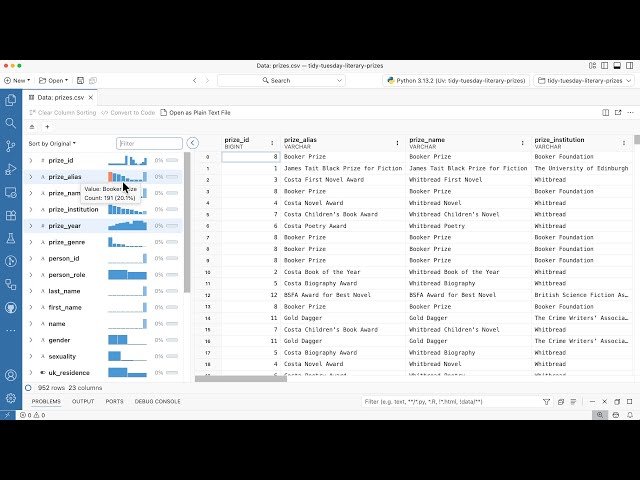
Task: Click the Save All icon in toolbar
Action: click(93, 80)
